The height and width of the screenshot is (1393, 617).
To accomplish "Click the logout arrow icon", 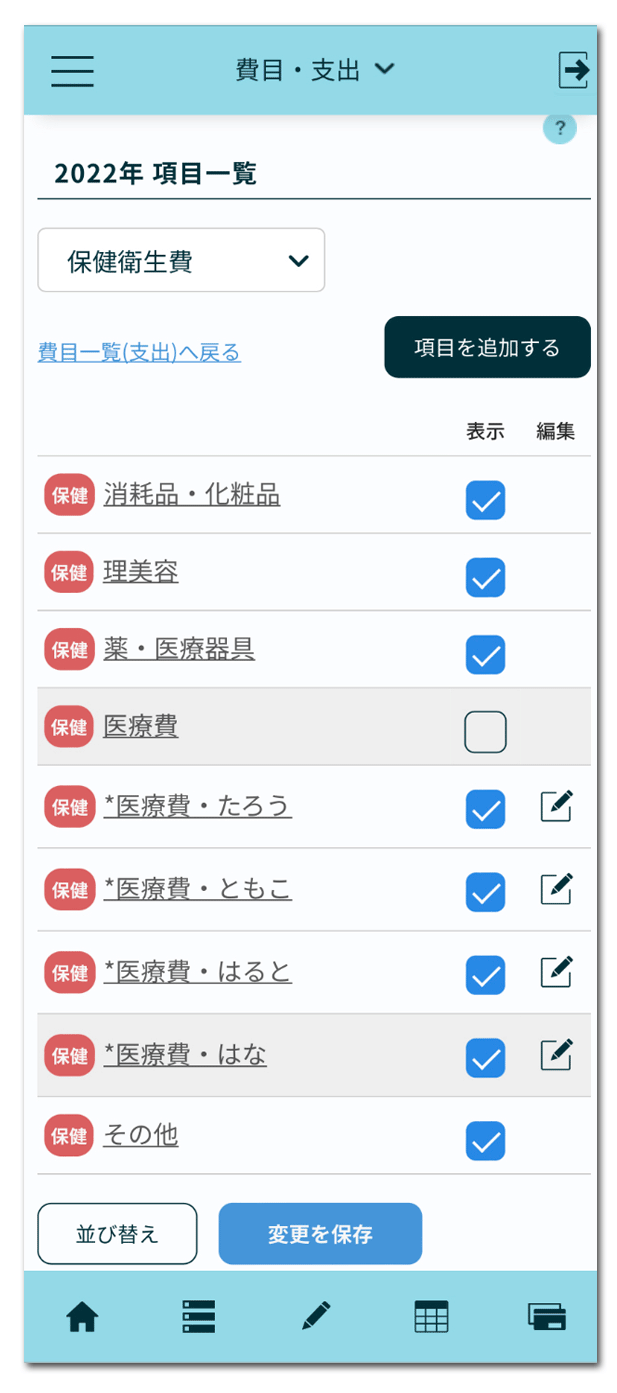I will [573, 70].
